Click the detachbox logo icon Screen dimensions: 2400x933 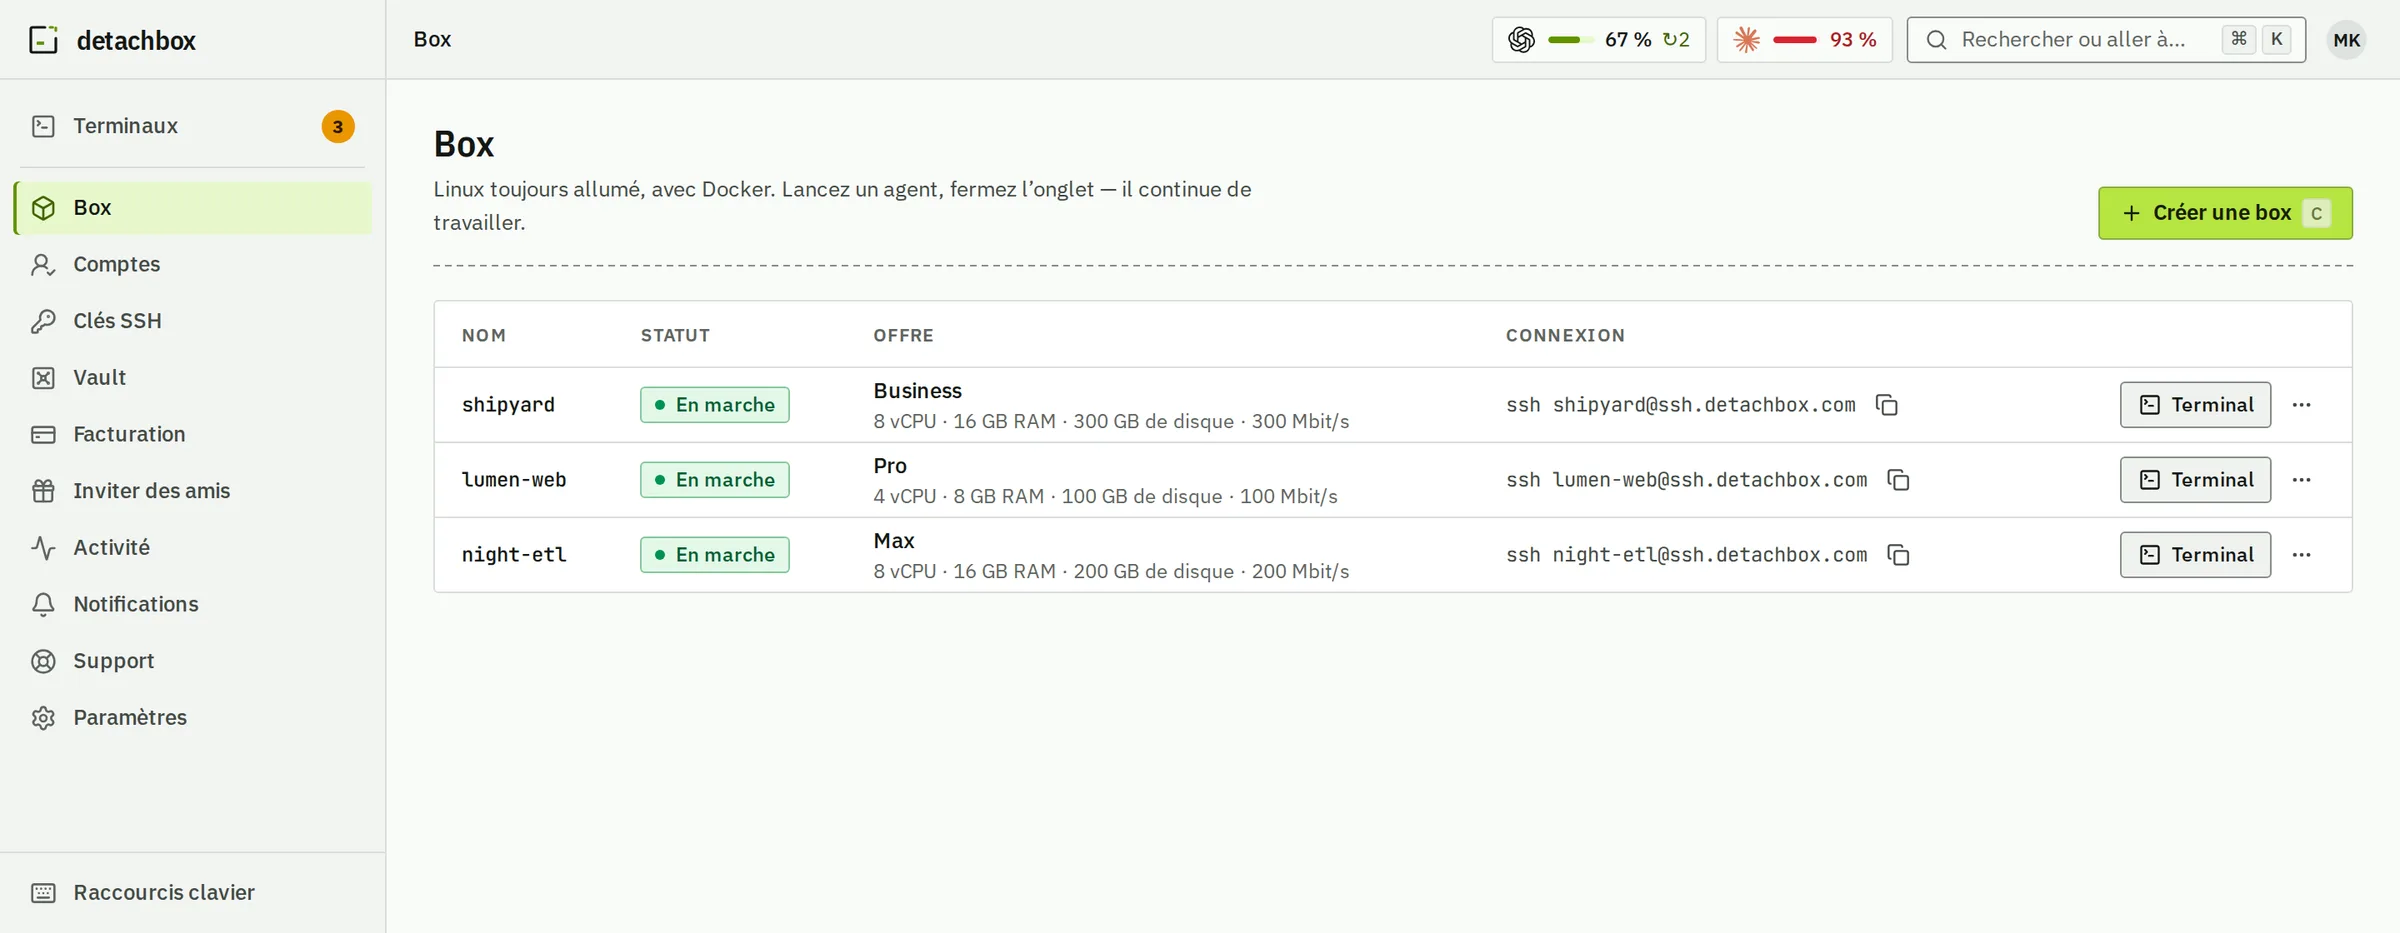pos(43,40)
